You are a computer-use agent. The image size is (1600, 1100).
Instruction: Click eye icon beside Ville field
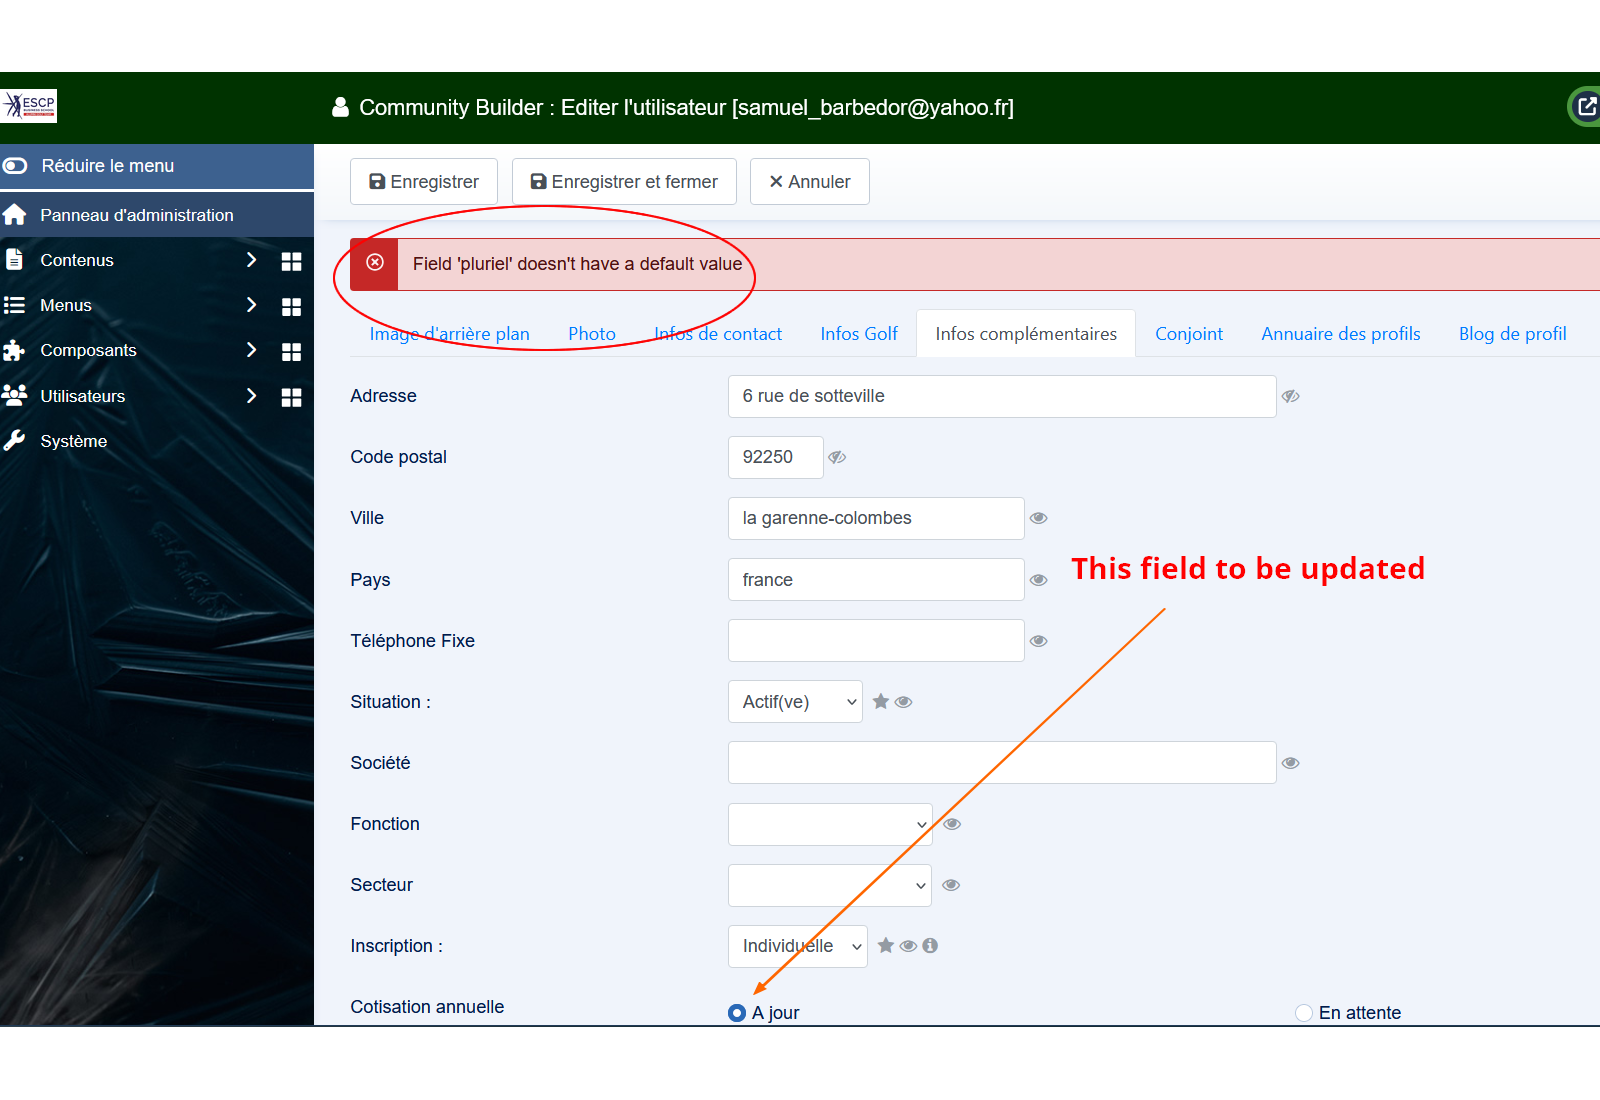click(1039, 518)
